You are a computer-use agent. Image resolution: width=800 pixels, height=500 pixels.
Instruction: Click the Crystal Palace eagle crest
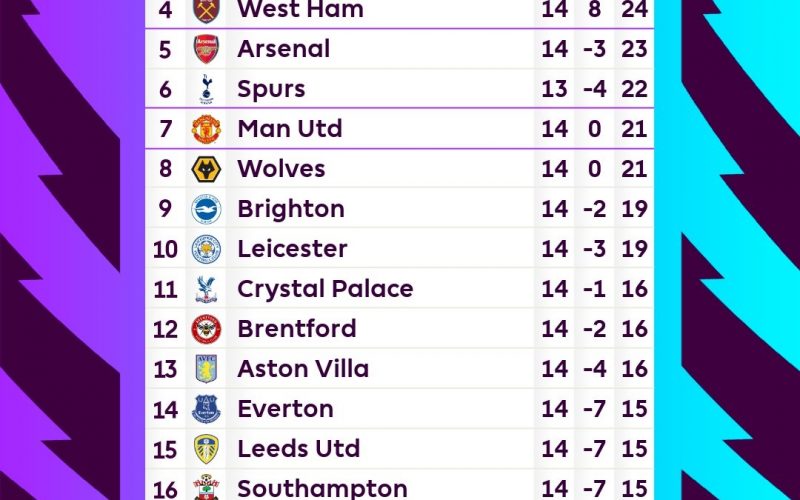coord(206,289)
